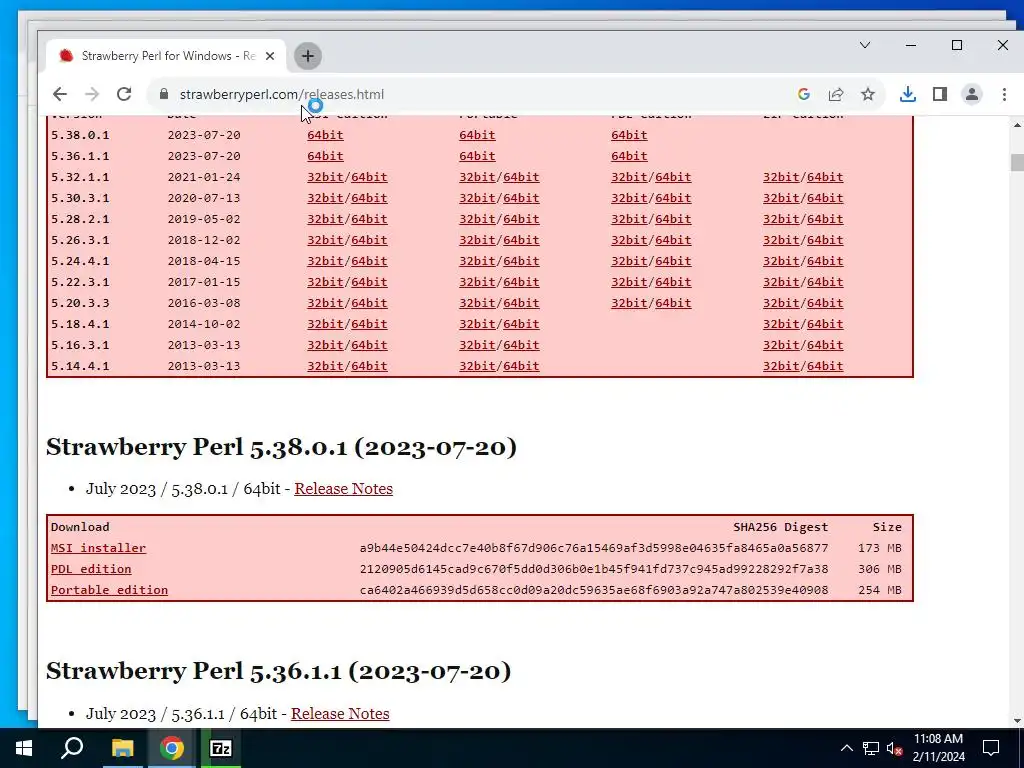Open Release Notes for 5.36.1.1
This screenshot has width=1024, height=768.
point(340,713)
